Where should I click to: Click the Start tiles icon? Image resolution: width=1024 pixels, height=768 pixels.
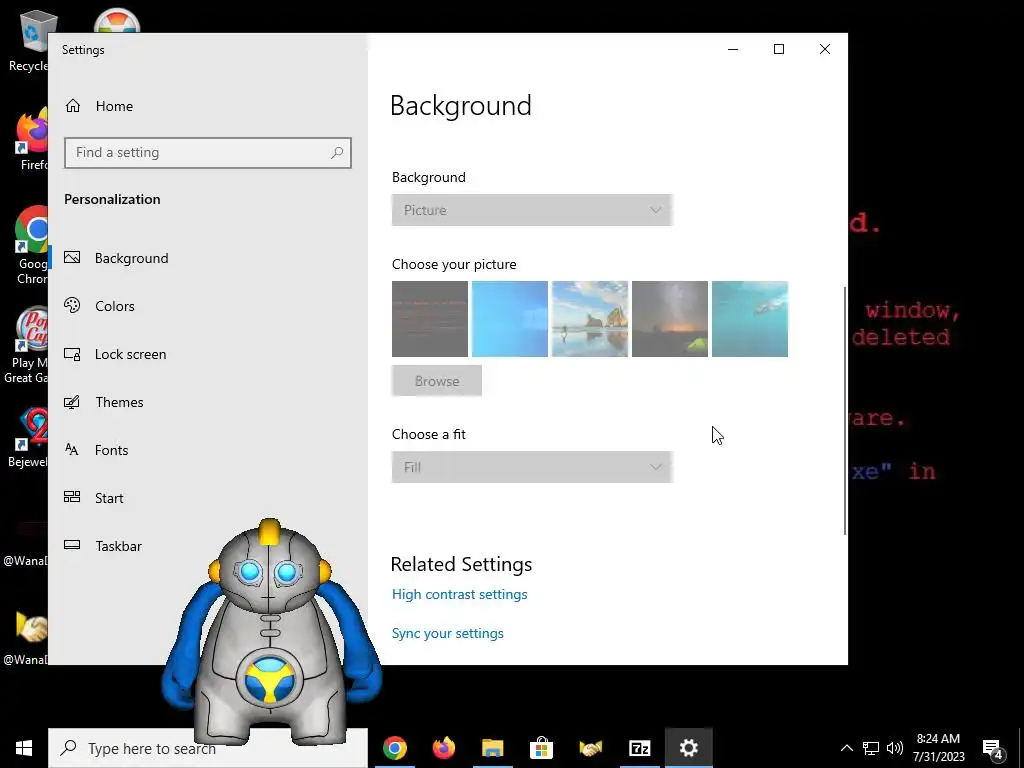pyautogui.click(x=72, y=497)
